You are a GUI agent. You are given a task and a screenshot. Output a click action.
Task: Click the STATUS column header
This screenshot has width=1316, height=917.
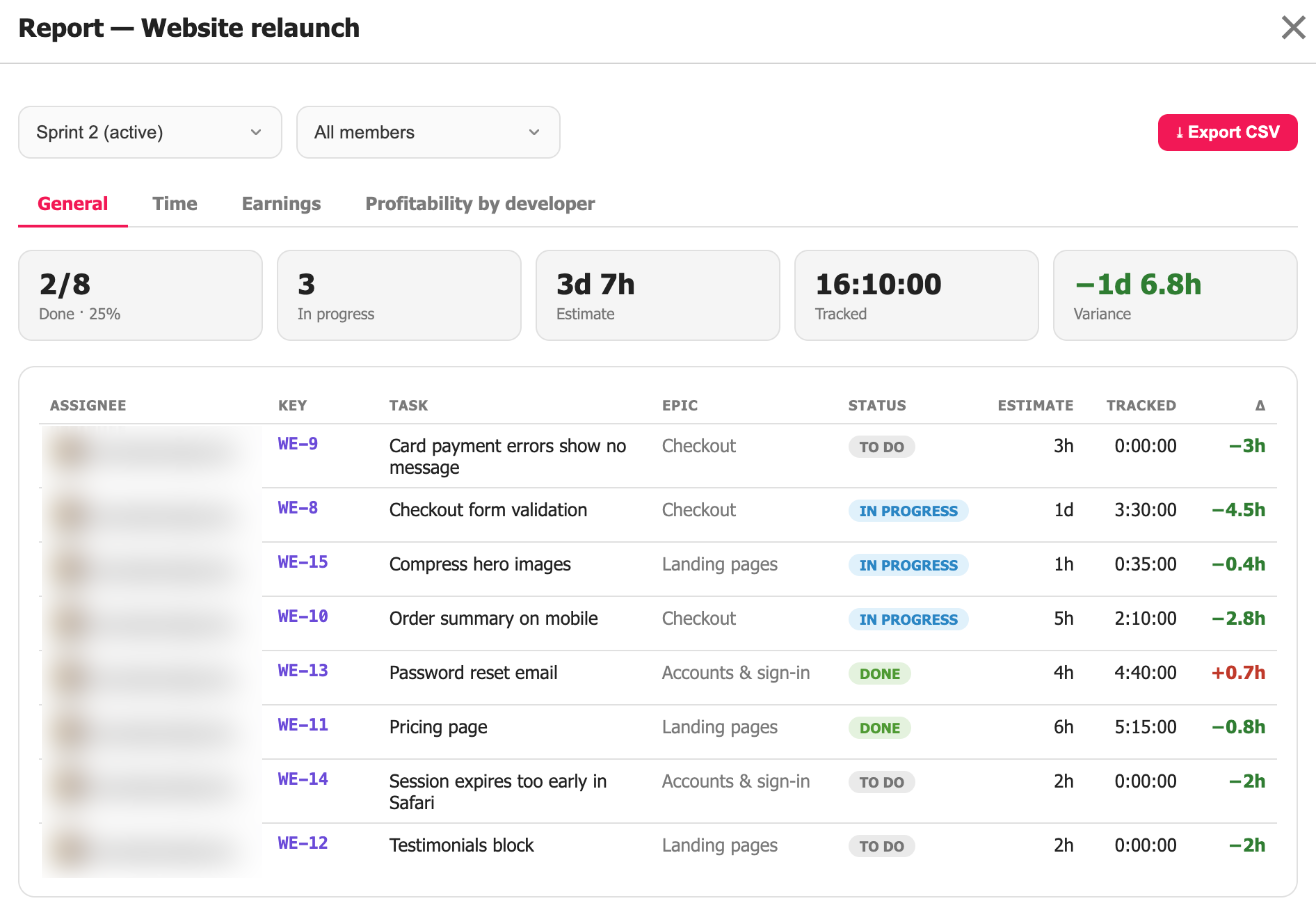pos(877,406)
